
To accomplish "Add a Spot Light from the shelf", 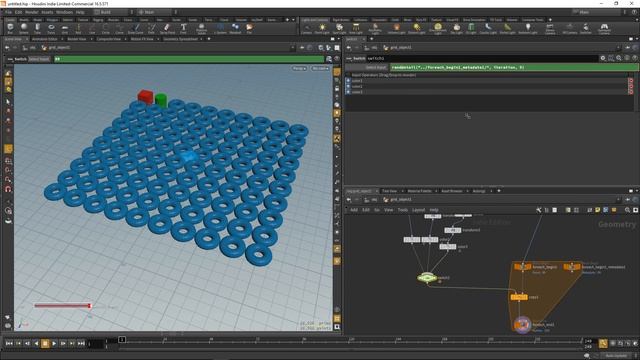I will (339, 28).
